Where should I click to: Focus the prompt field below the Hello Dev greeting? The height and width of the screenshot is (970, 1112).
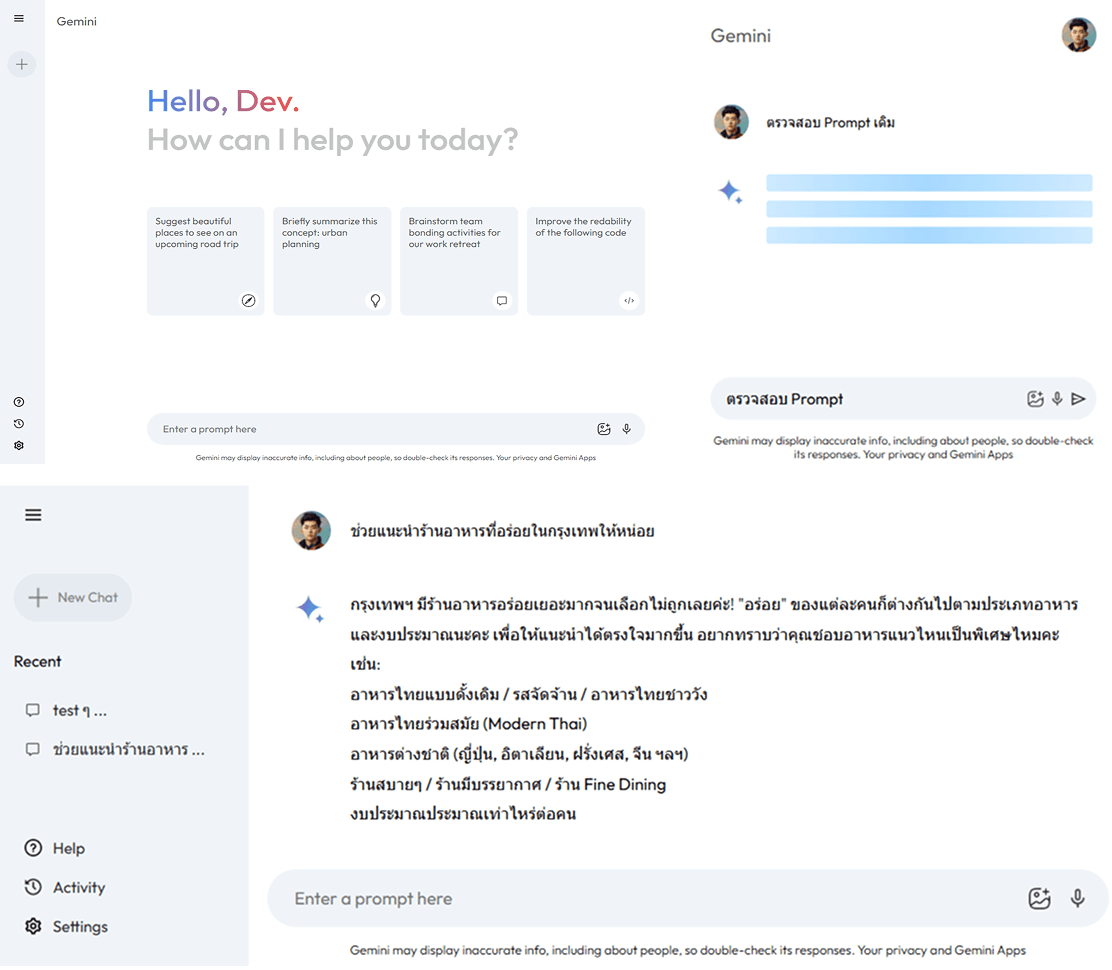click(x=370, y=429)
